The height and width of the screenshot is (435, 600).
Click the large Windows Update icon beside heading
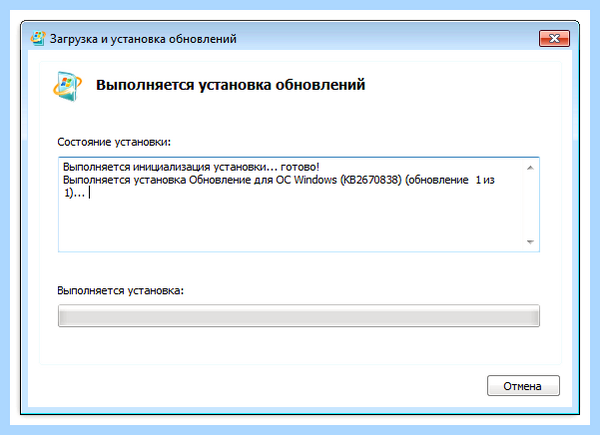[67, 86]
